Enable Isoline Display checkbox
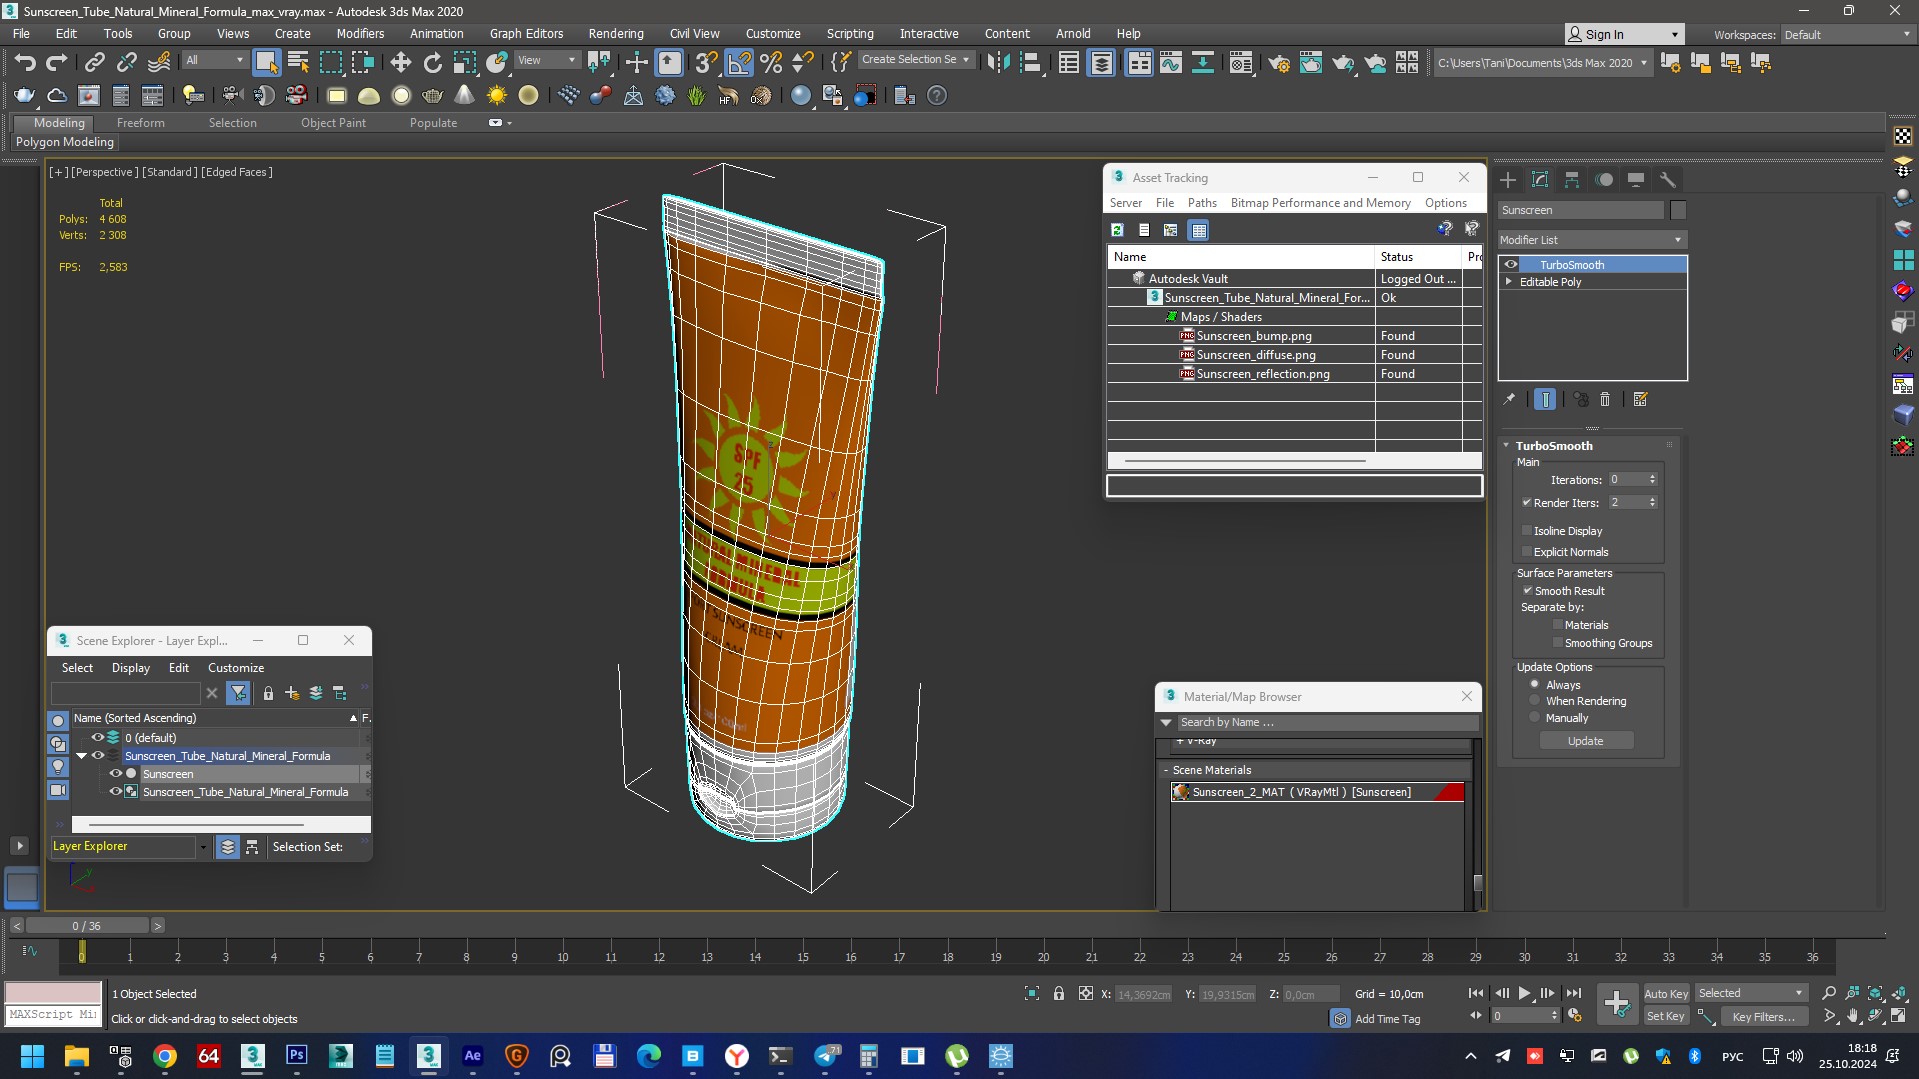 pyautogui.click(x=1527, y=531)
